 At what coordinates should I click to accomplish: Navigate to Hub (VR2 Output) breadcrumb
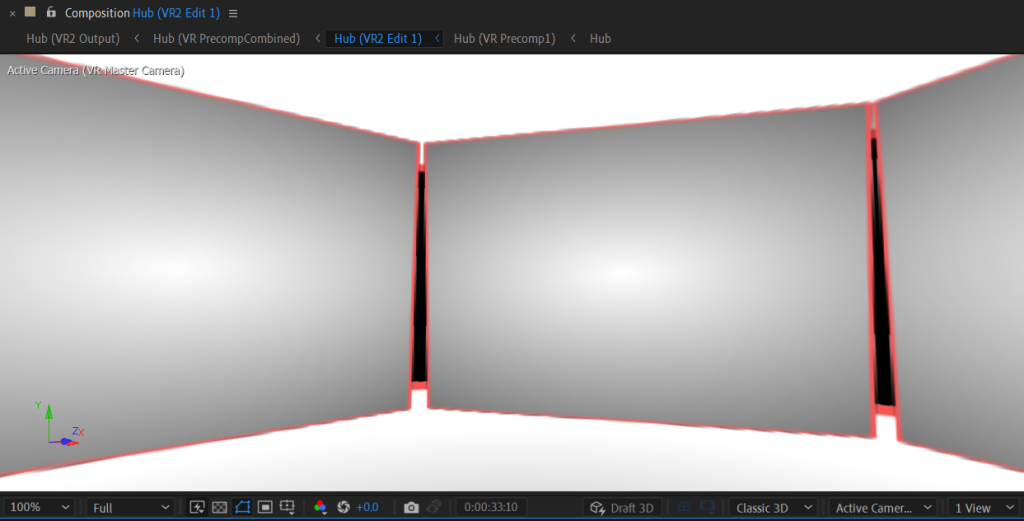click(x=73, y=39)
